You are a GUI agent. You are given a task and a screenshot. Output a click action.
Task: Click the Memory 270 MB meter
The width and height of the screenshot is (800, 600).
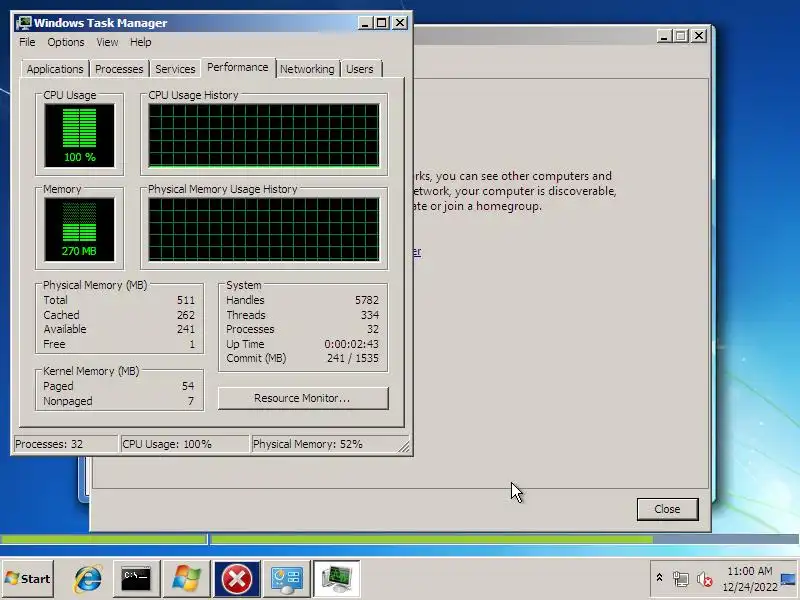tap(80, 230)
